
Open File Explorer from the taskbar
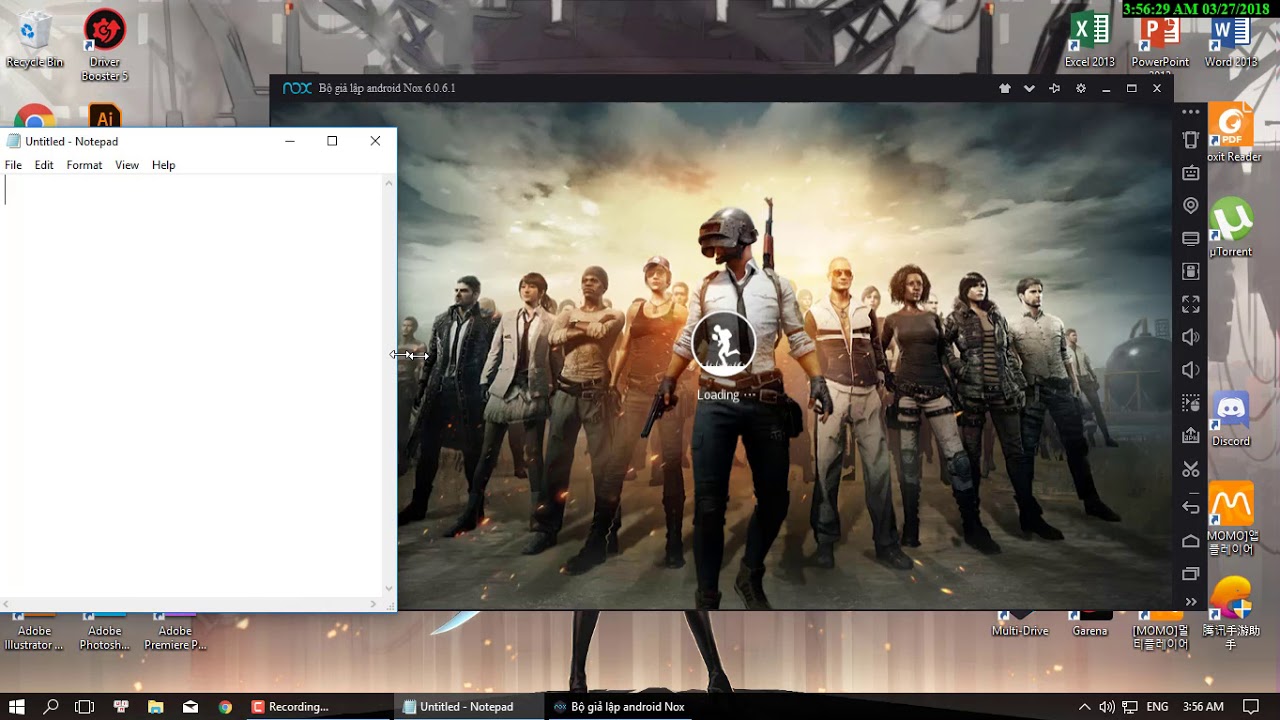(156, 707)
